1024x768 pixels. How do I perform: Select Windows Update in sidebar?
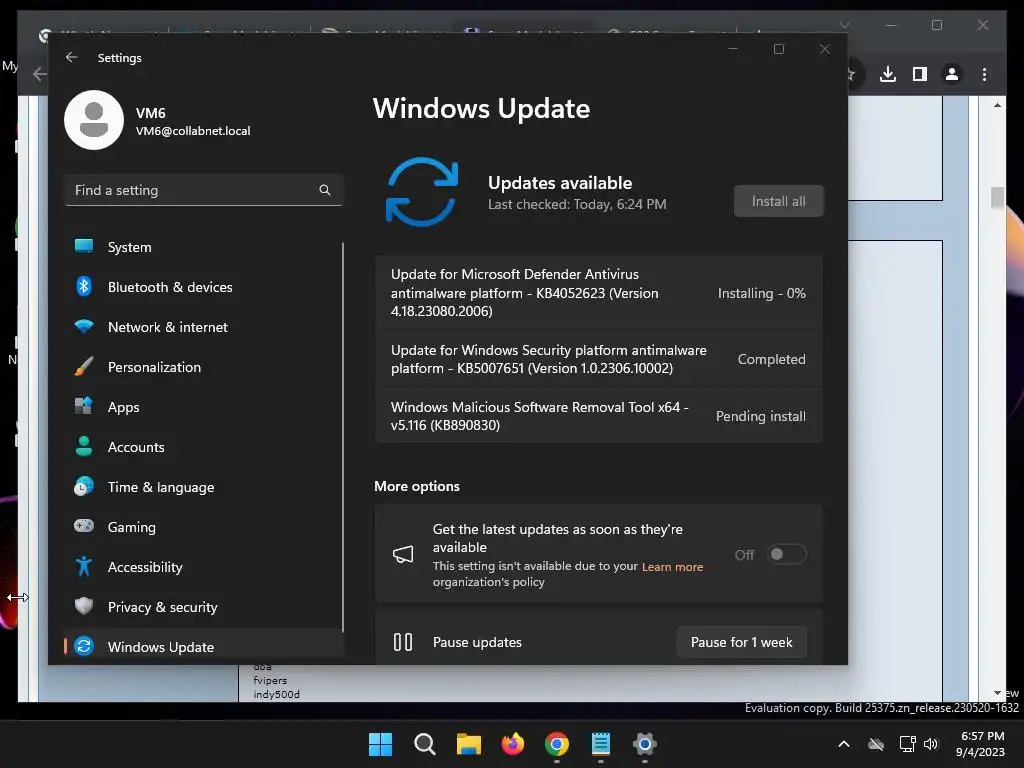203,647
